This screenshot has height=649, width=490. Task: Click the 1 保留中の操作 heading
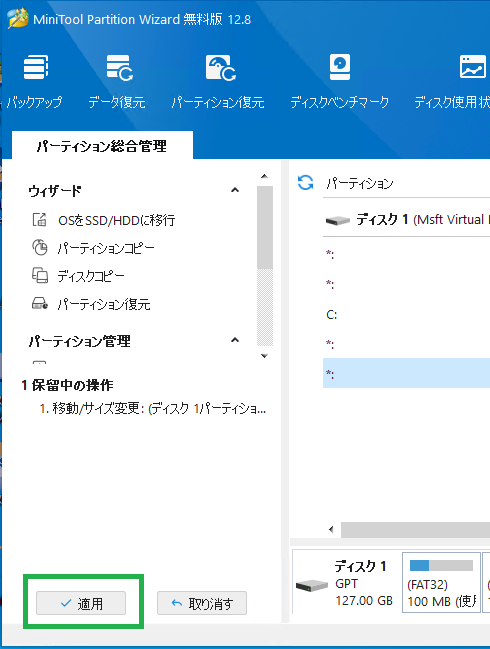67,385
